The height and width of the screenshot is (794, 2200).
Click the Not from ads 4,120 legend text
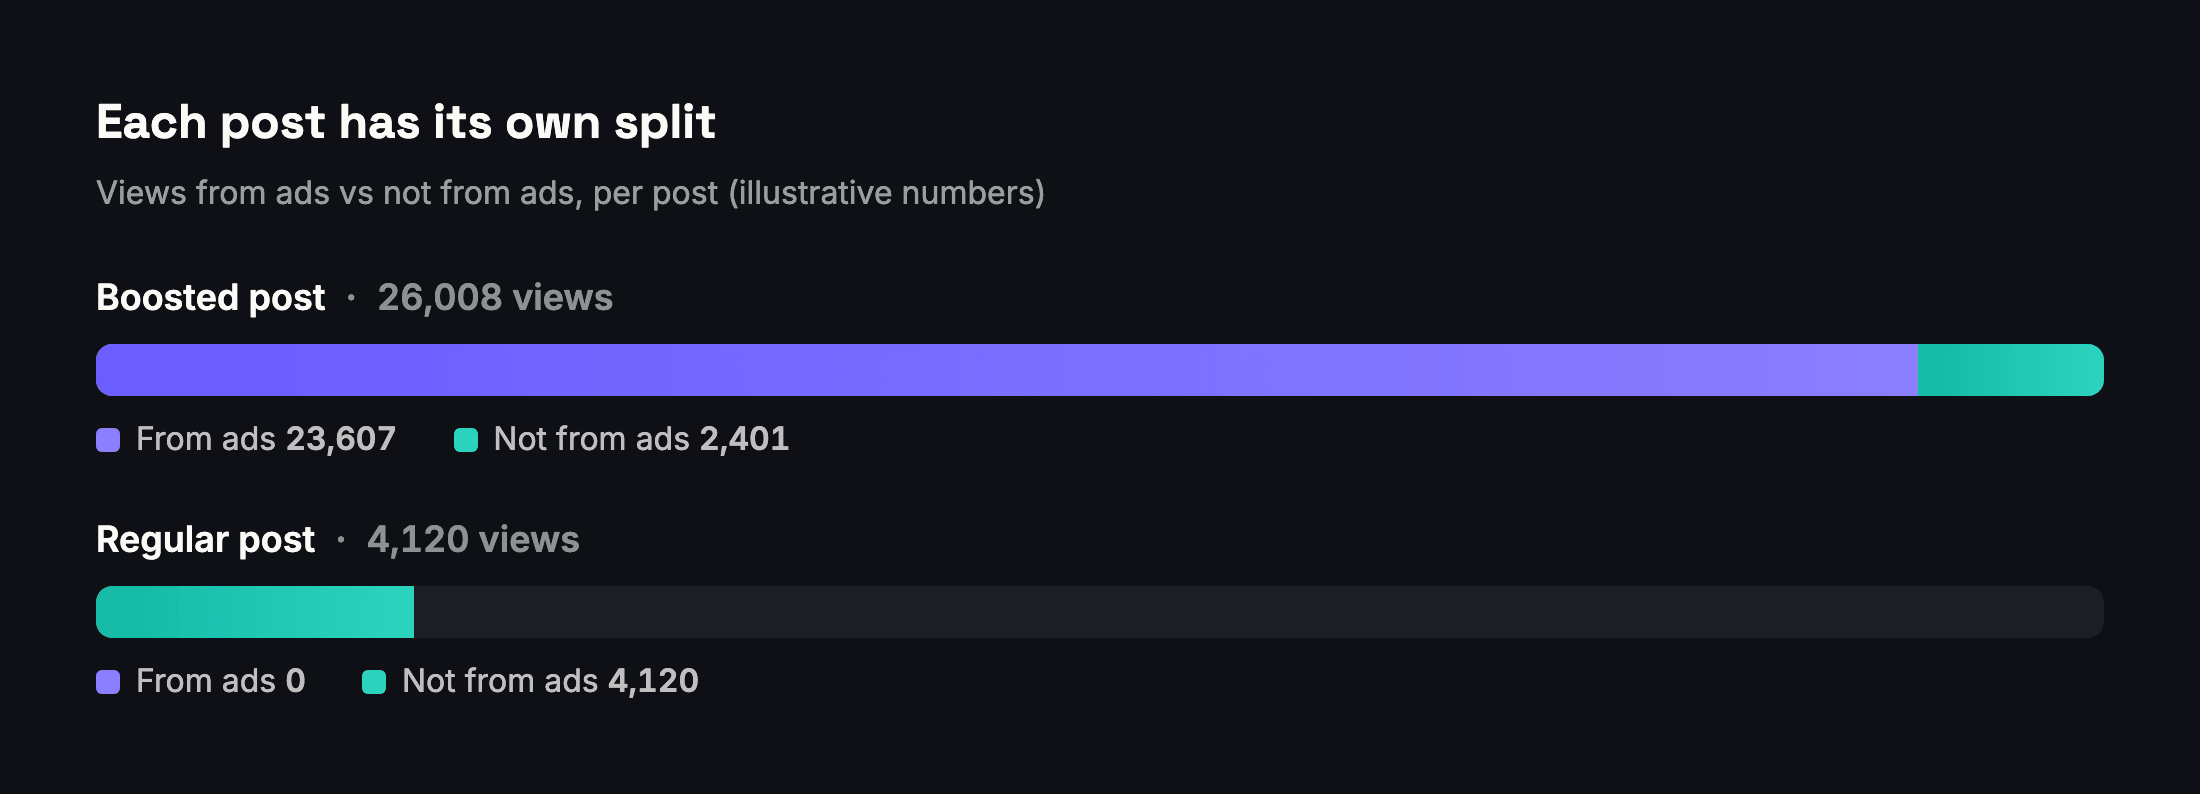coord(550,681)
